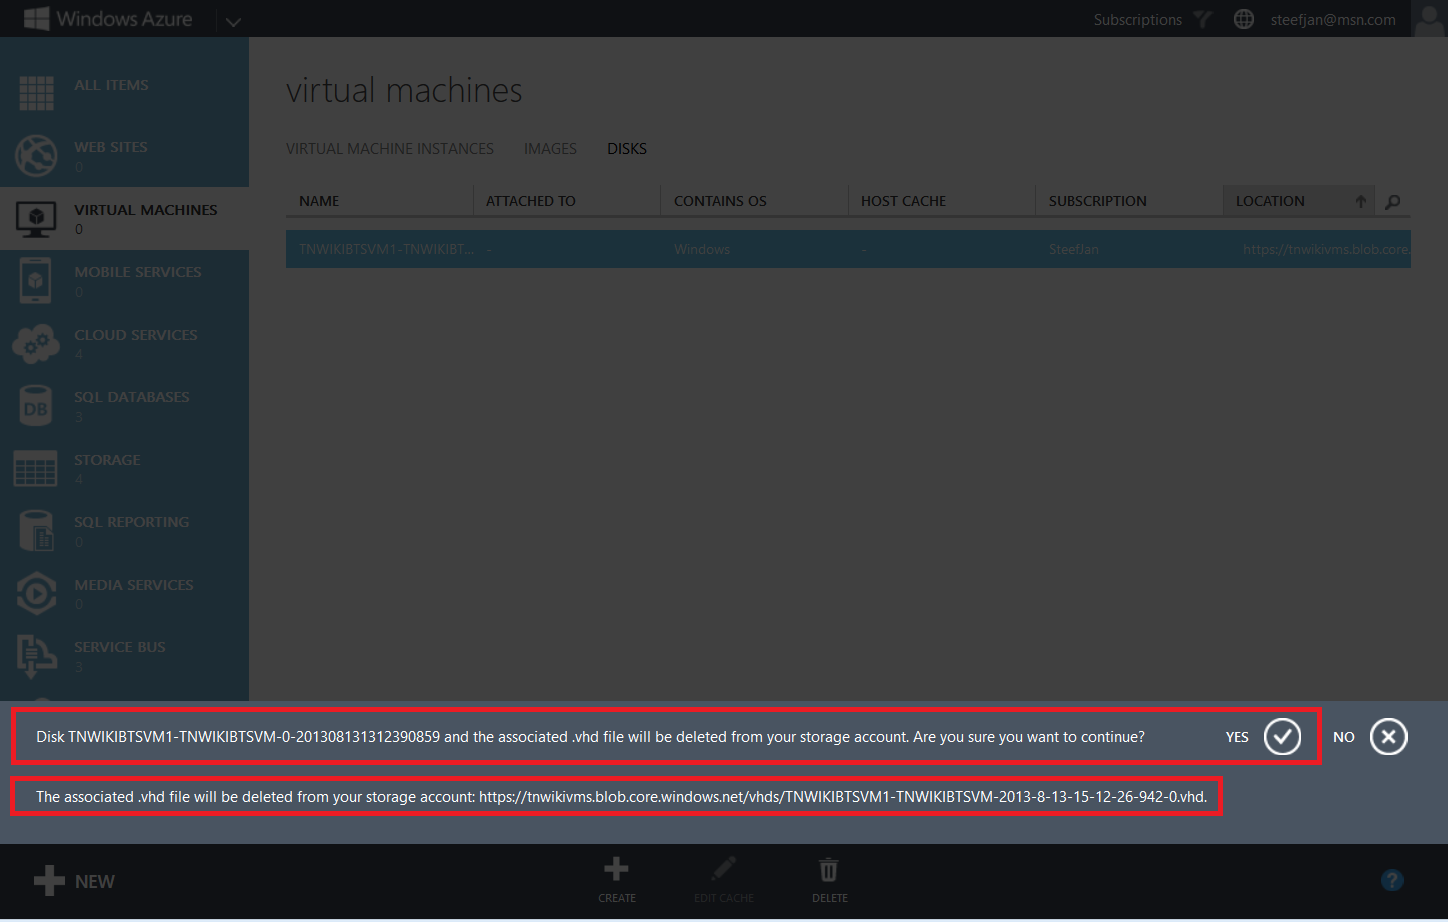Open the Mobile Services phone icon

[x=36, y=281]
